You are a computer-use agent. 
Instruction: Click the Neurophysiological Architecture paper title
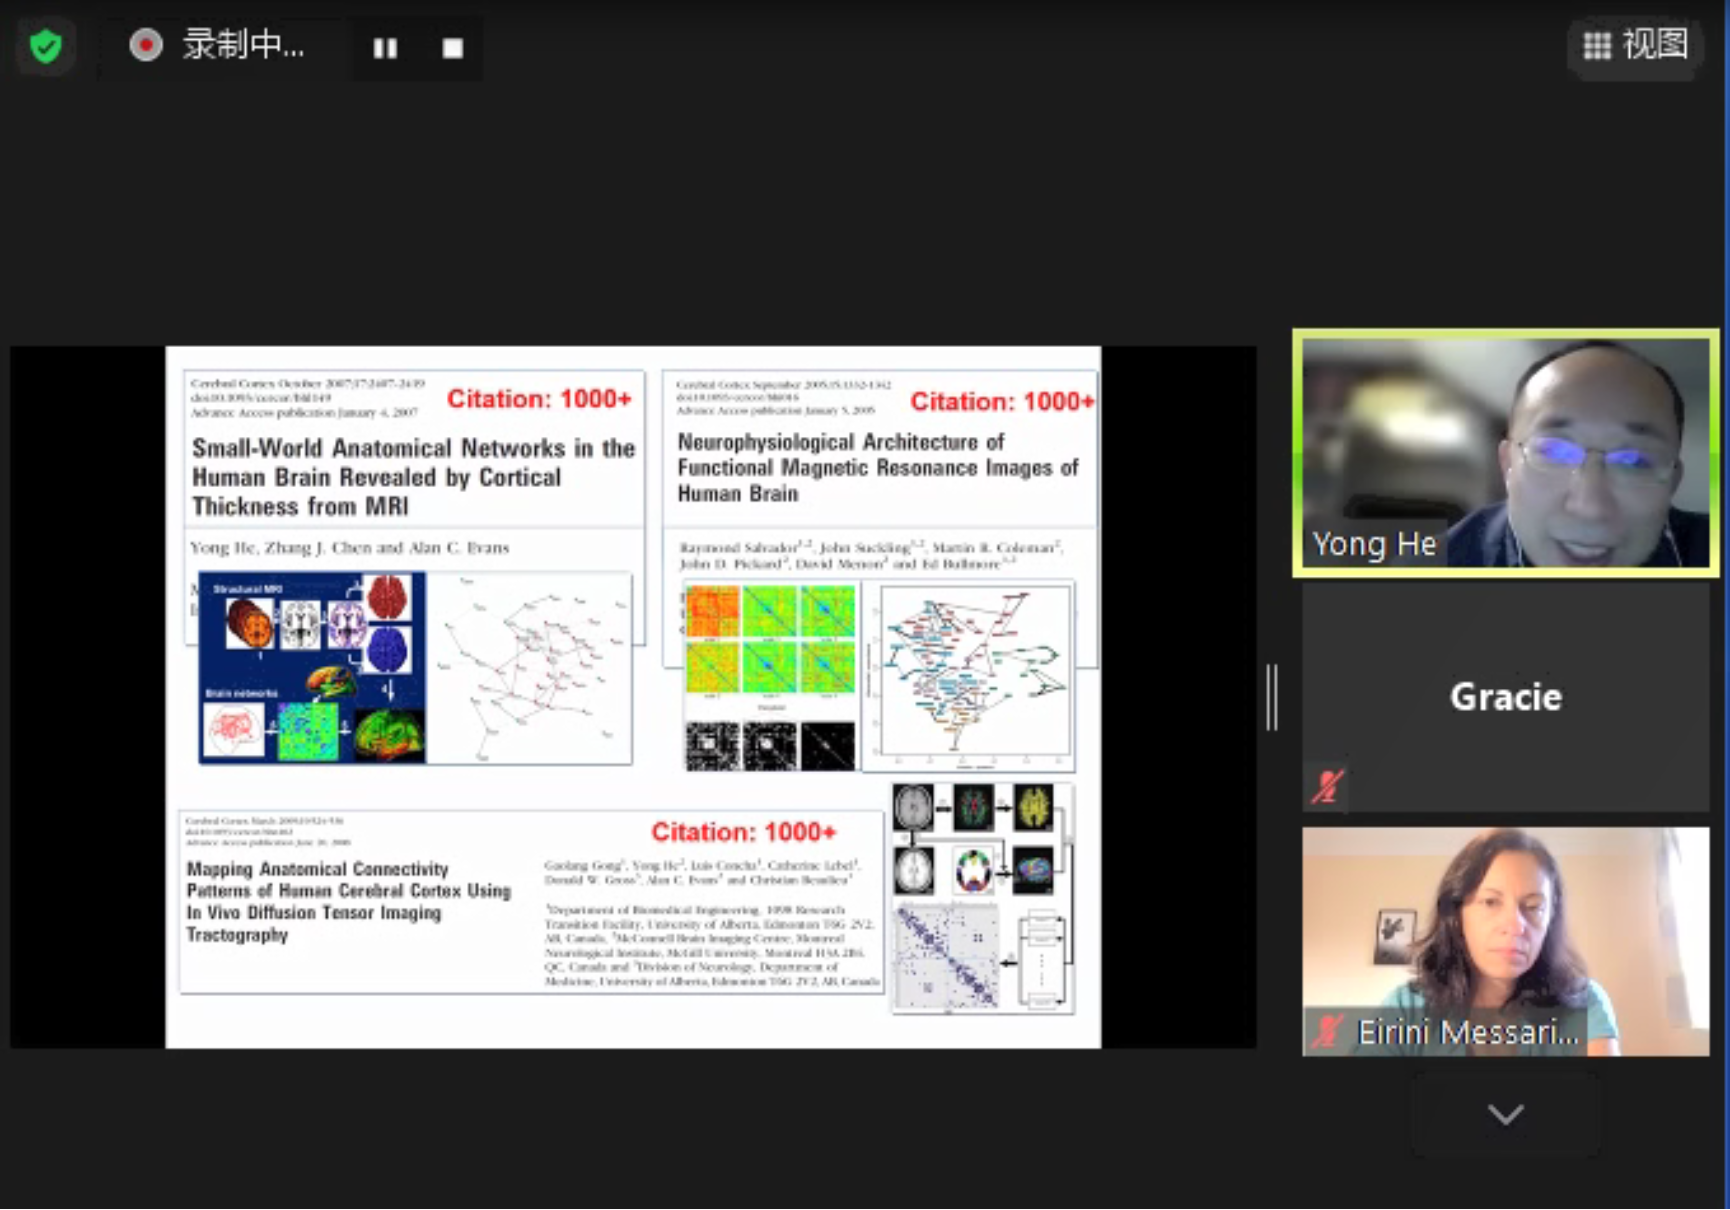coord(877,467)
